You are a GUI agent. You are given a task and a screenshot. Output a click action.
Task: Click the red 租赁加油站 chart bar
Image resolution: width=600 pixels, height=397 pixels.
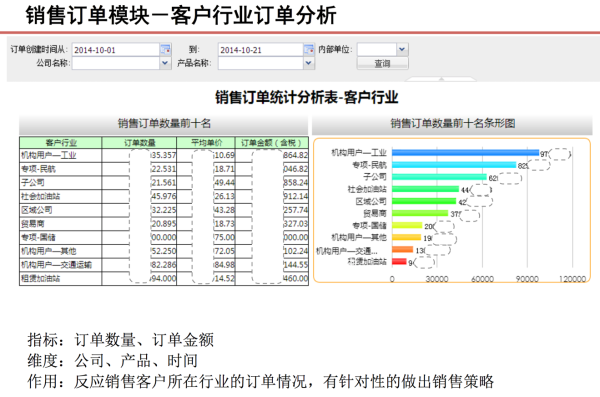point(399,262)
